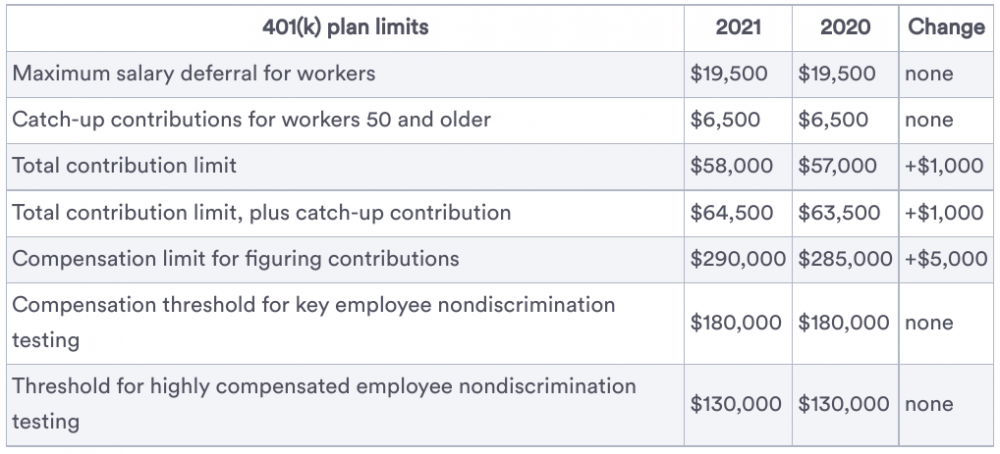Click "Total contribution limit, plus catch-up contribution" label
1000x454 pixels.
(x=261, y=213)
